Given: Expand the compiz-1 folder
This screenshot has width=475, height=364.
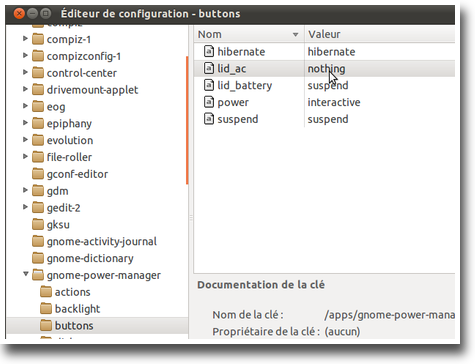Looking at the screenshot, I should tap(25, 39).
